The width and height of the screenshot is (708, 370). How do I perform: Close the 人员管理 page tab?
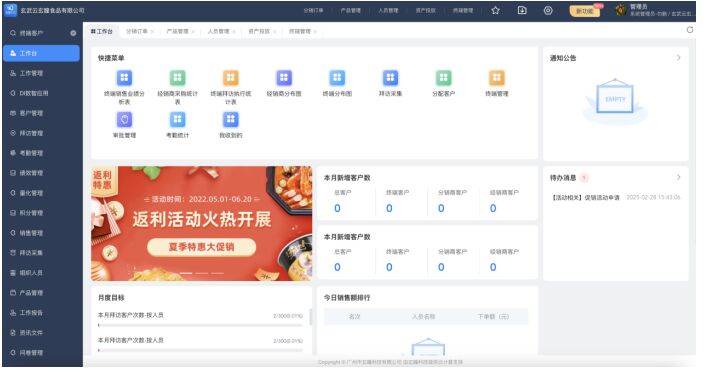[x=233, y=32]
